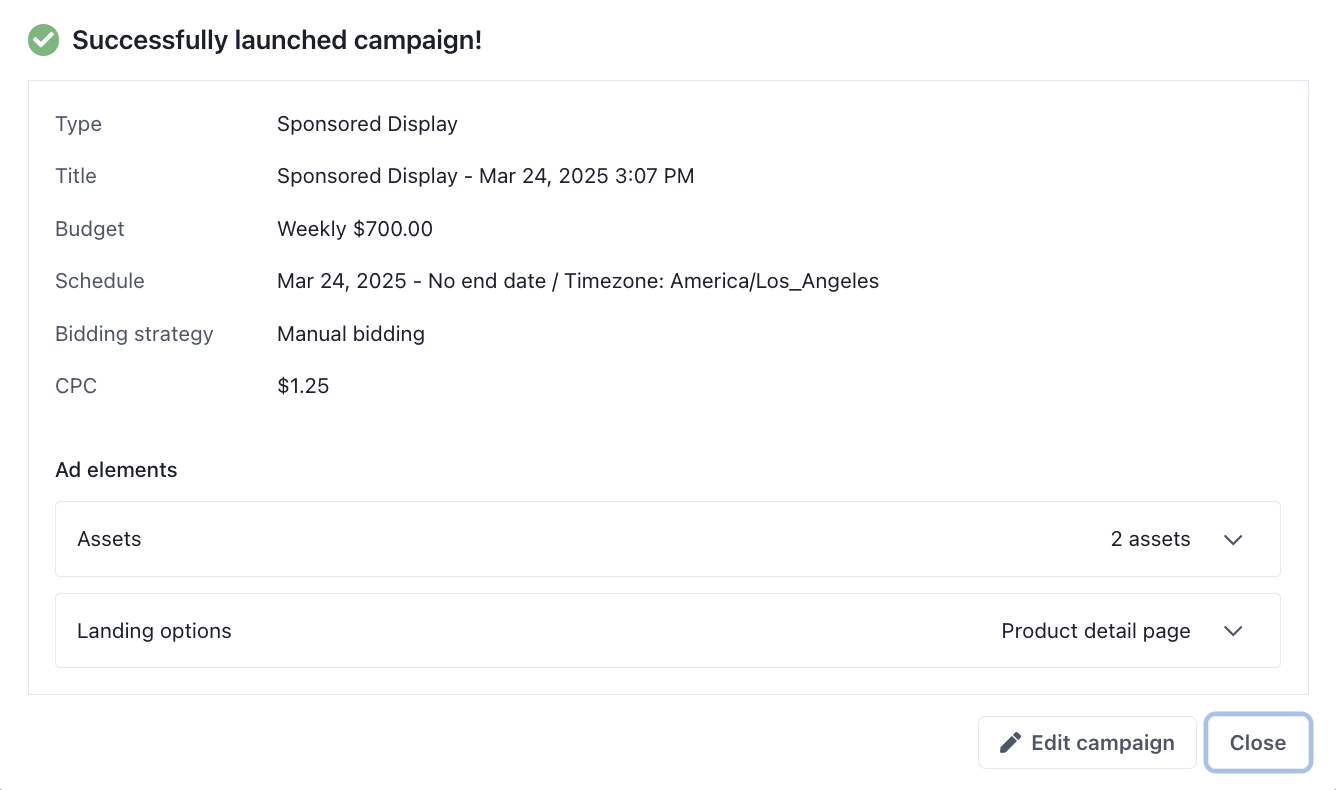Expand the Landing options chevron

point(1233,631)
